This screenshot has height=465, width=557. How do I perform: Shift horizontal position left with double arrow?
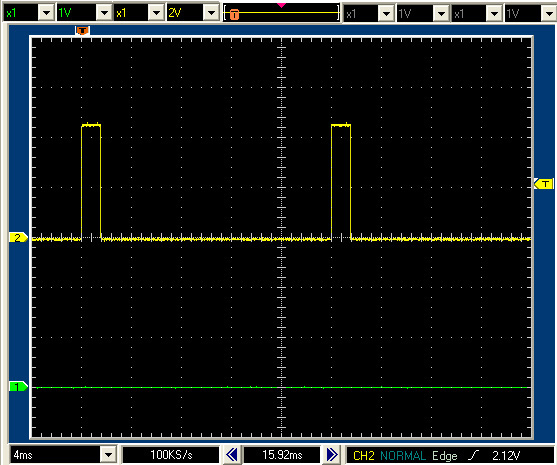pos(232,454)
